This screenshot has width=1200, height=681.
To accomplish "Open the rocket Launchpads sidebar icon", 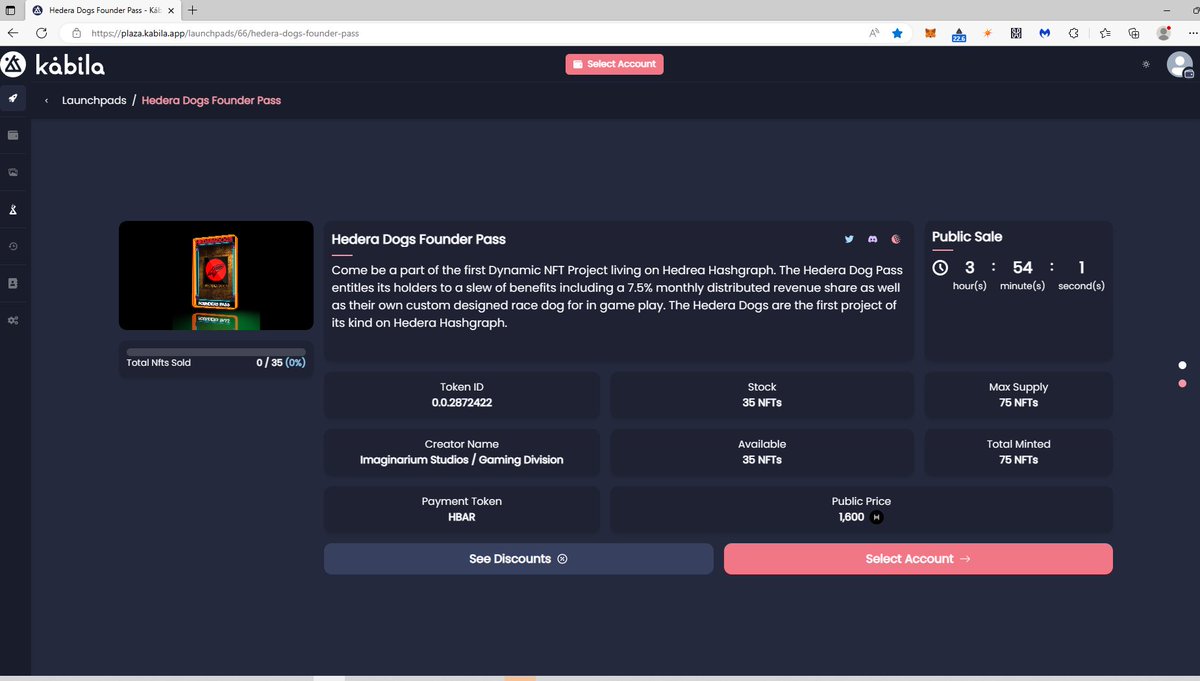I will point(14,99).
